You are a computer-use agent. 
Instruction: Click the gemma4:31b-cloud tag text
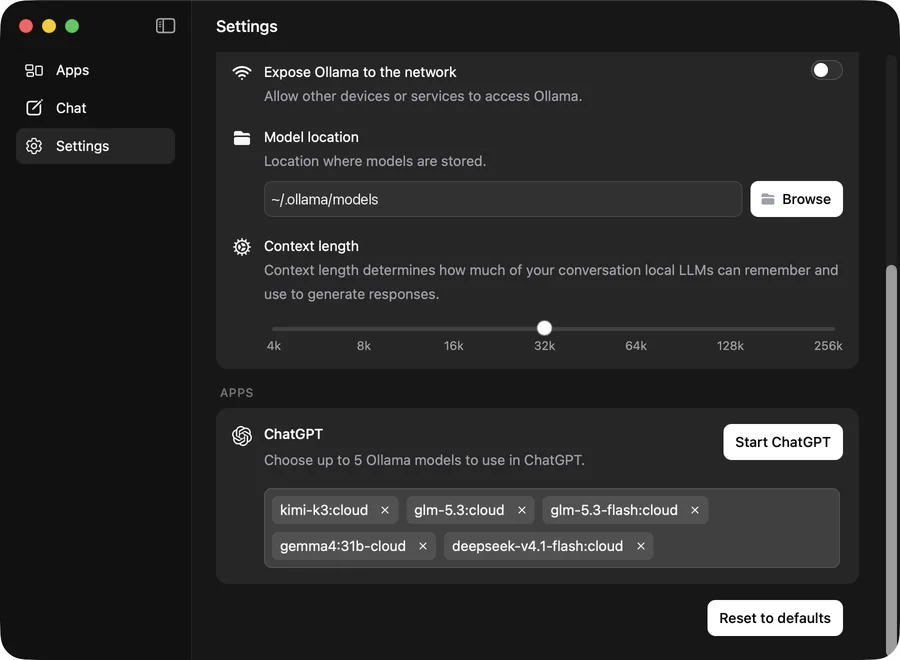point(343,546)
